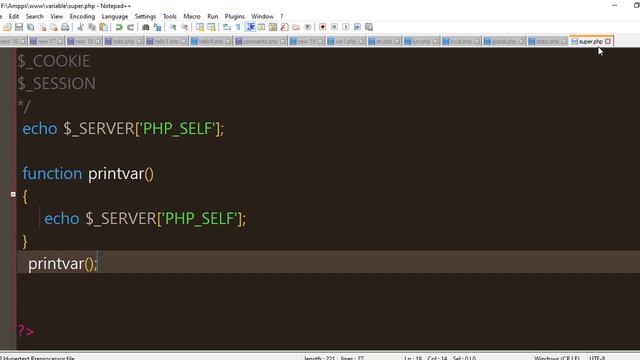Close the super.php tab
The height and width of the screenshot is (360, 640).
(x=608, y=42)
